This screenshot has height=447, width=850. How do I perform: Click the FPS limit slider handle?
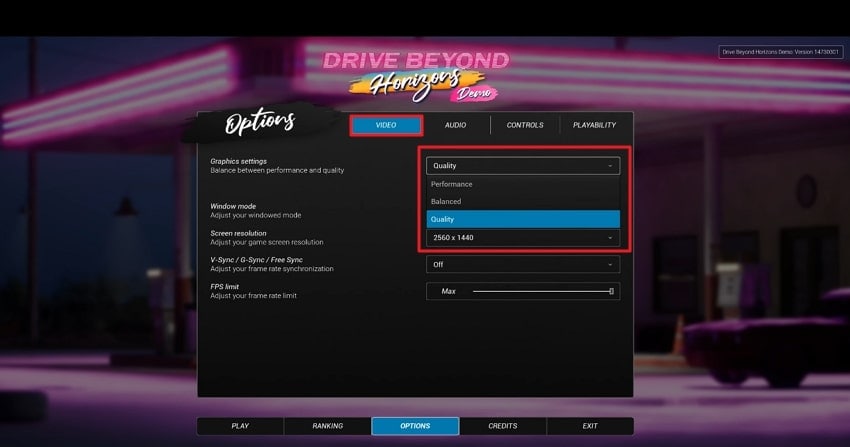(611, 291)
